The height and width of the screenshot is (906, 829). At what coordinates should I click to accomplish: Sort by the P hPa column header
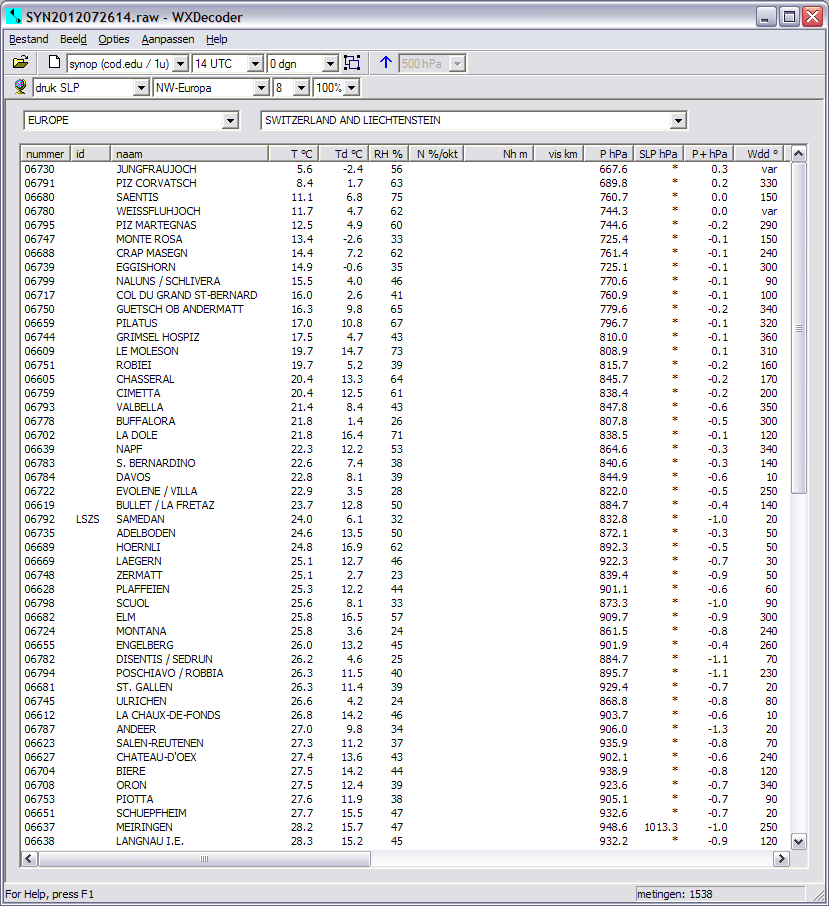tap(609, 154)
